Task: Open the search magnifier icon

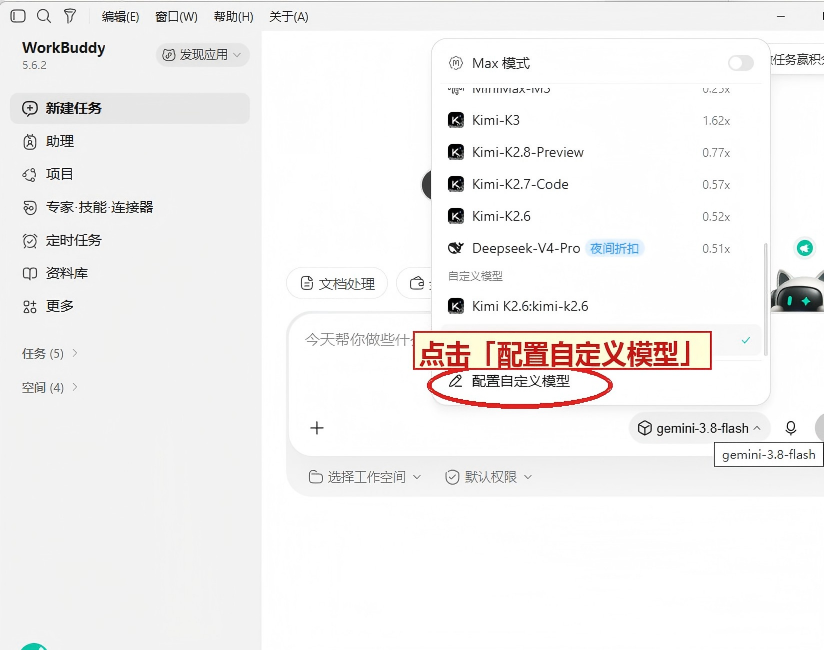Action: tap(44, 16)
